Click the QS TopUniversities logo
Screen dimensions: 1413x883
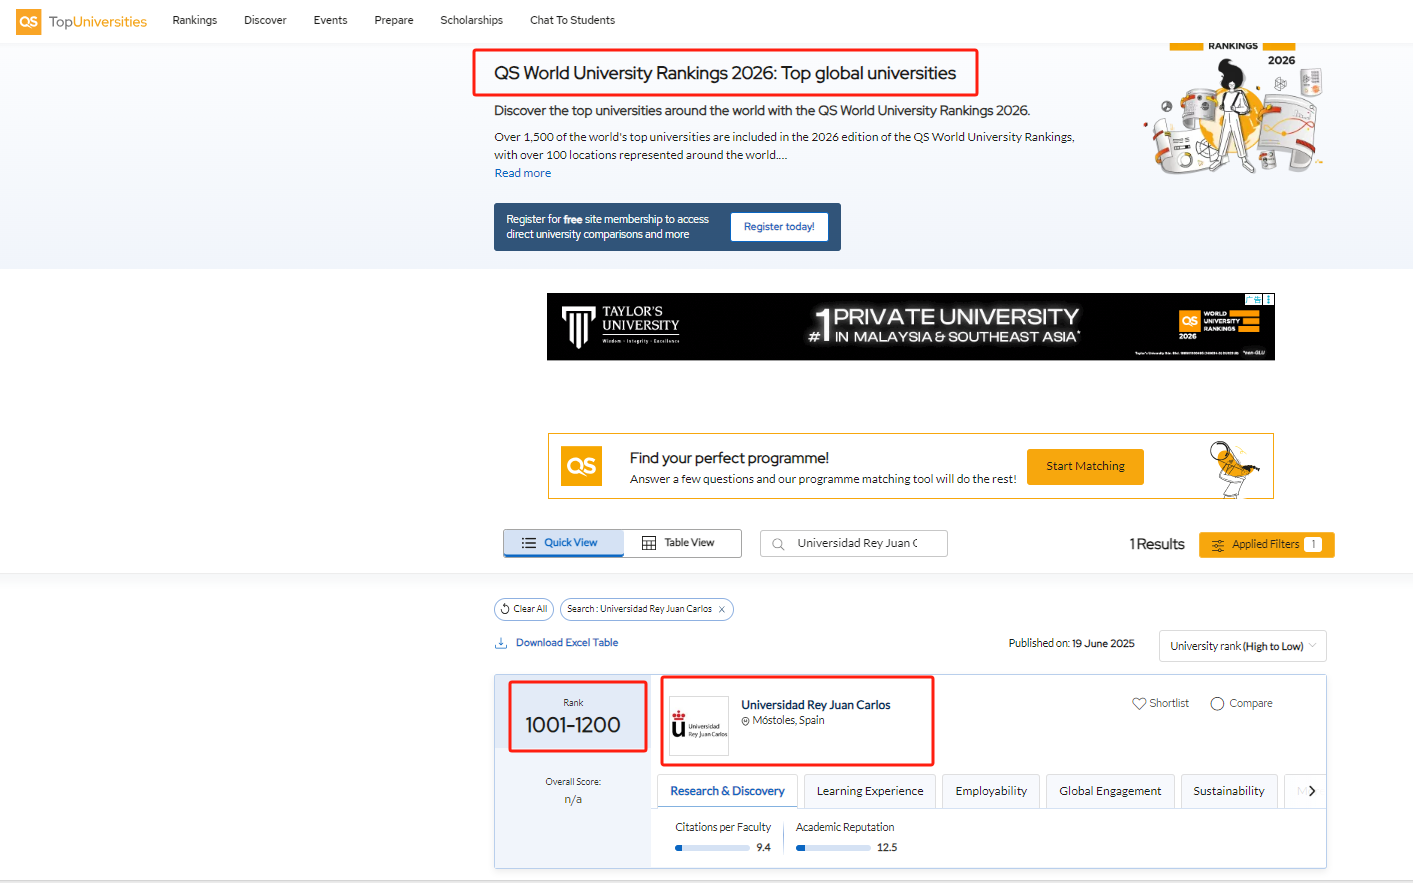click(x=81, y=21)
